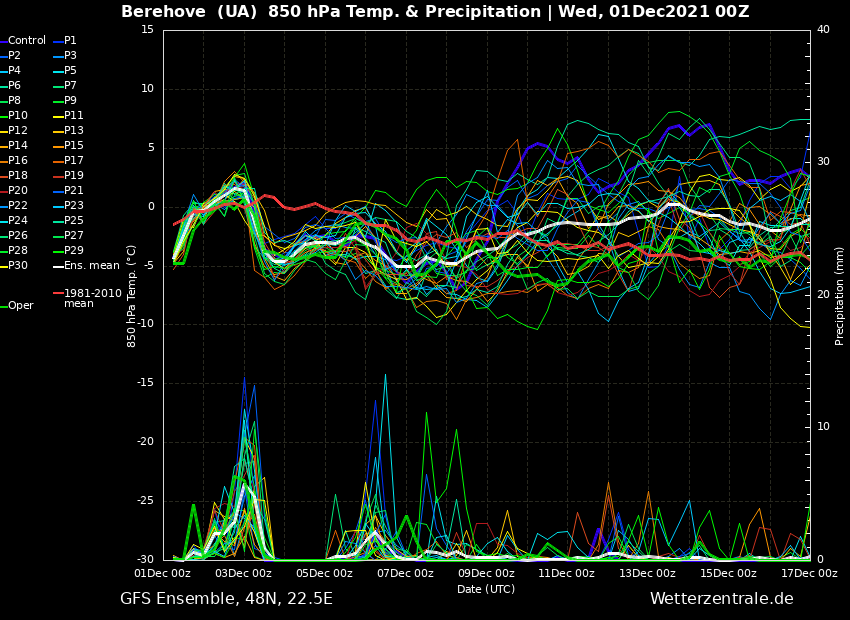Select the 17Dec 00z date label
850x620 pixels.
pos(808,574)
